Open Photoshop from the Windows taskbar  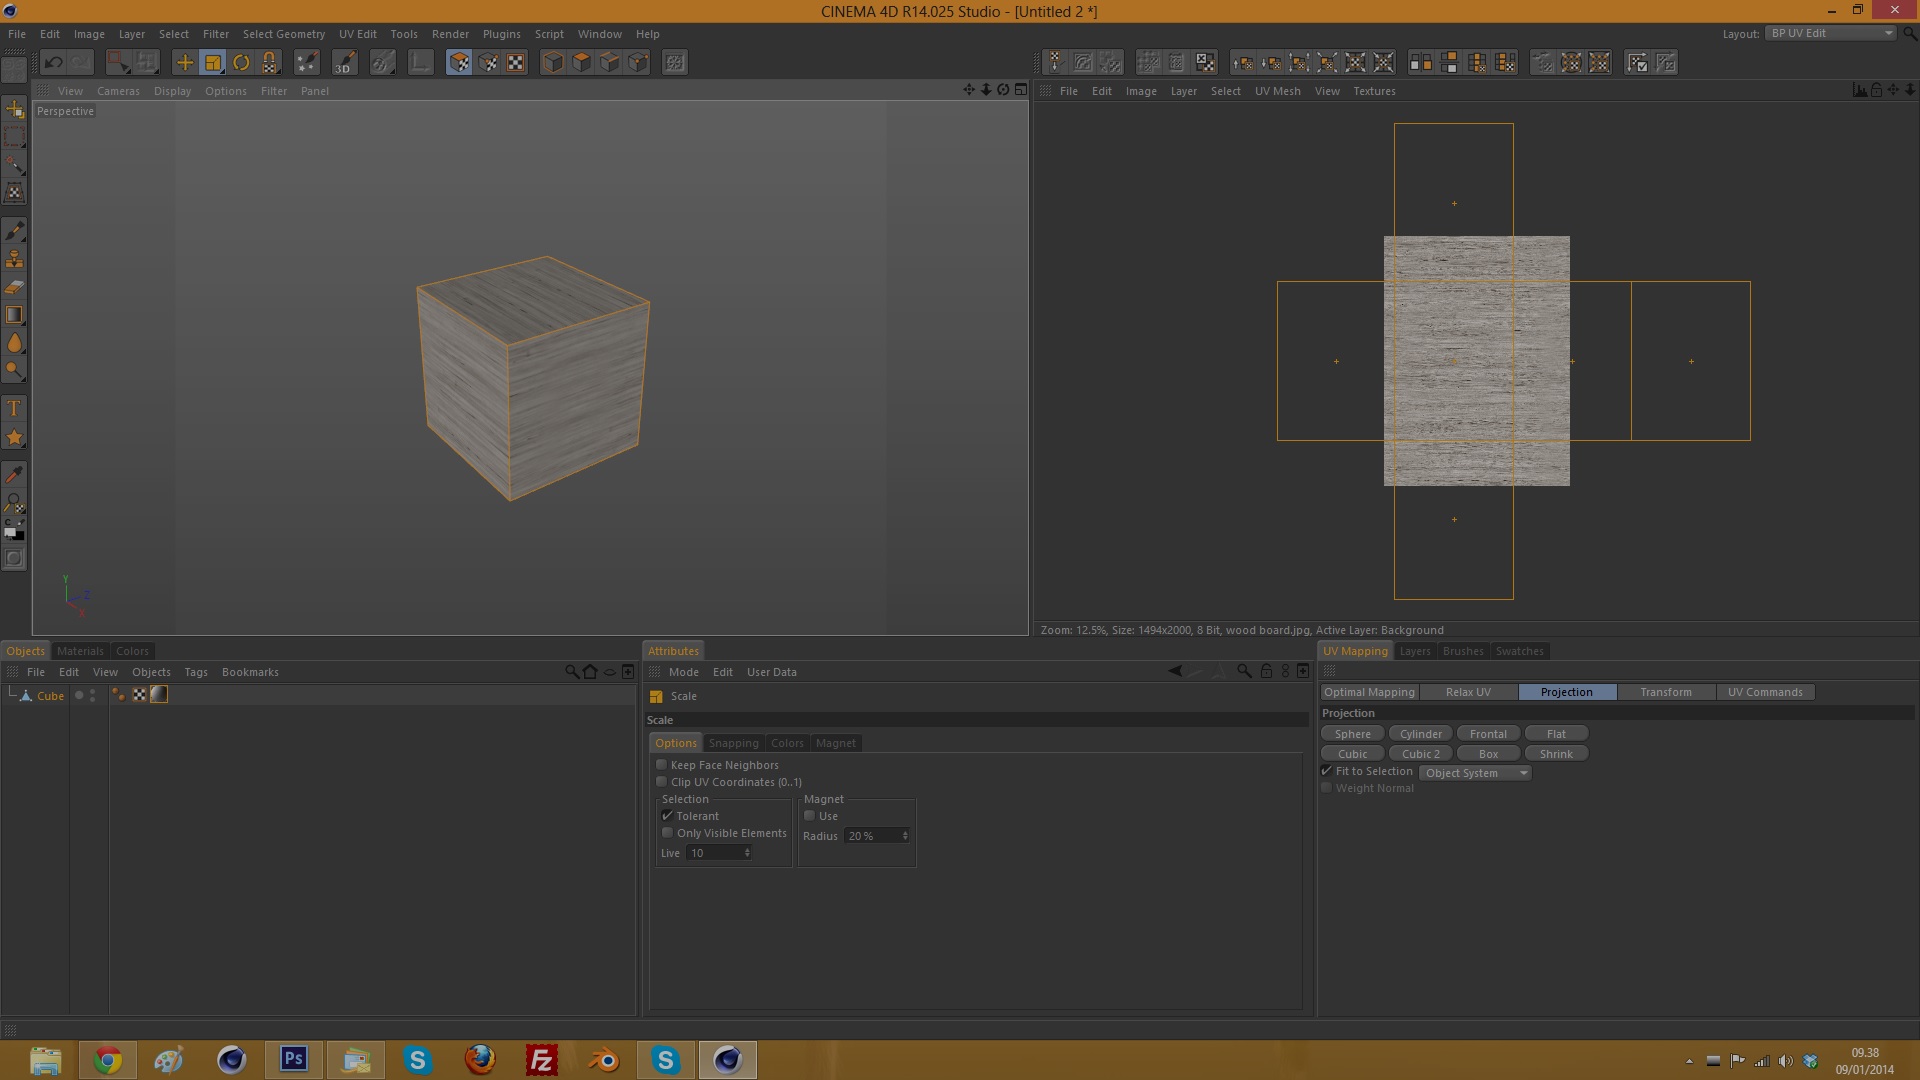click(x=294, y=1059)
